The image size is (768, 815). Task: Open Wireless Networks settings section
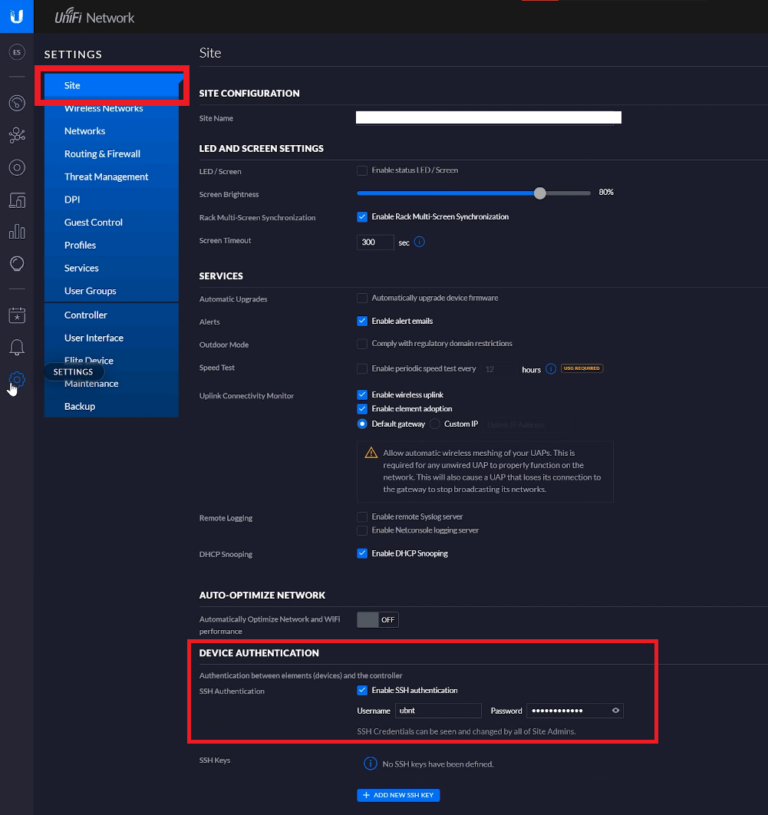point(103,108)
